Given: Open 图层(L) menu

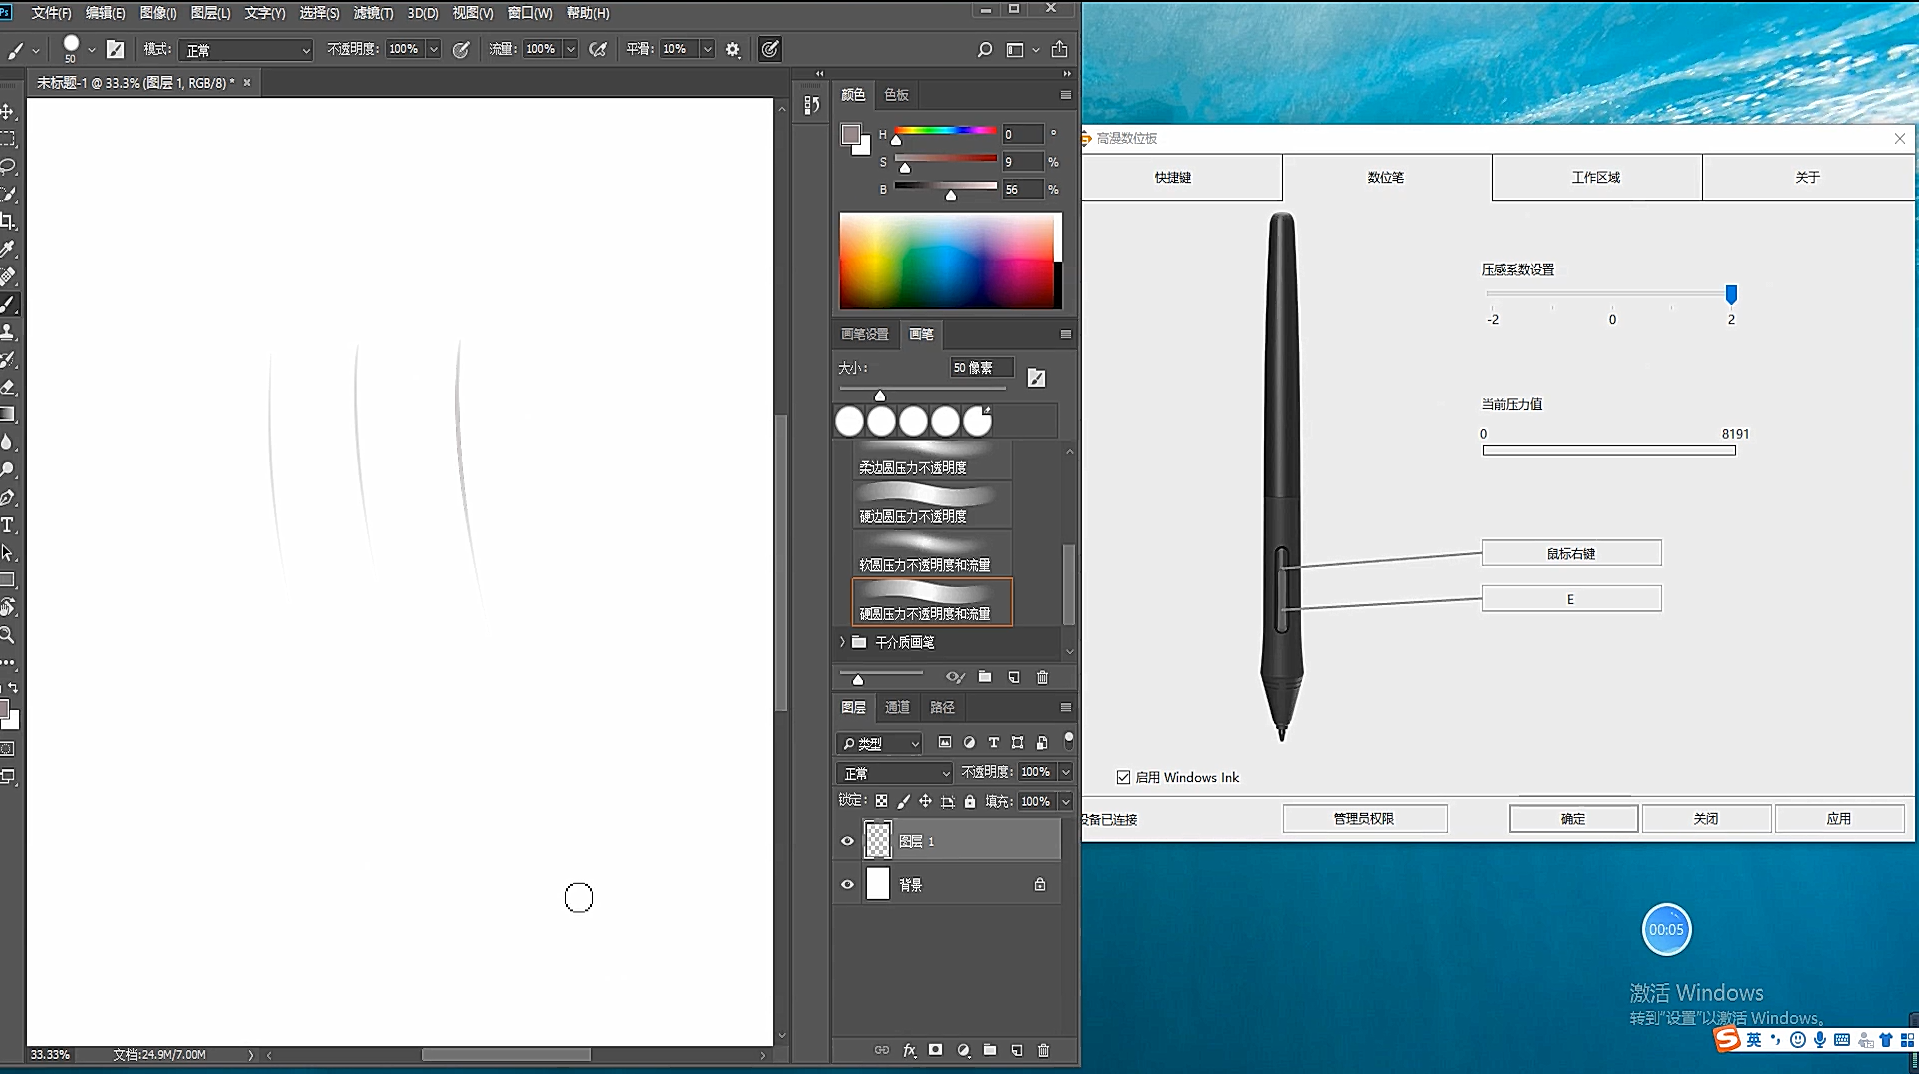Looking at the screenshot, I should point(210,13).
